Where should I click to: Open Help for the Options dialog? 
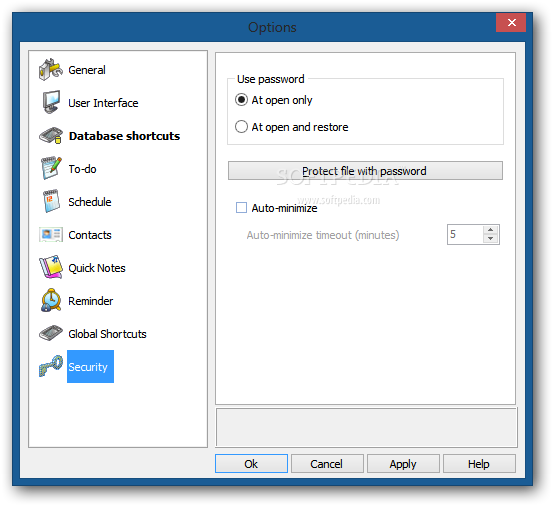point(479,464)
